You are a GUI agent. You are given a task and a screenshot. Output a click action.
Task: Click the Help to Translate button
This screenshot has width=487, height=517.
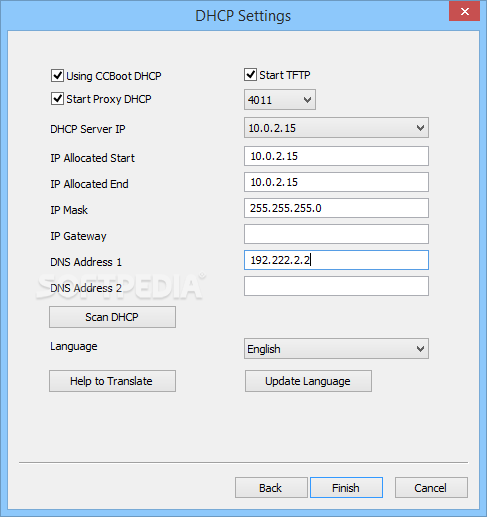coord(112,381)
